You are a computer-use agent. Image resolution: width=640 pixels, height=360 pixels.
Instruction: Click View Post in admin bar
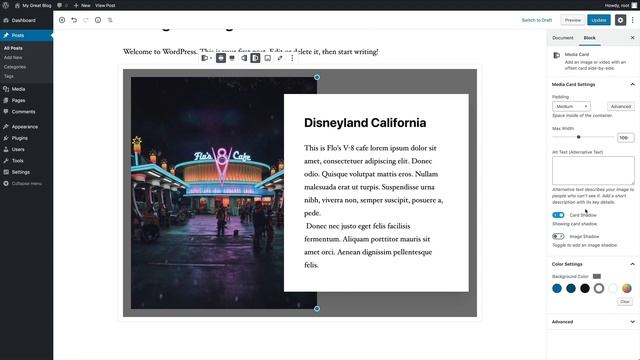click(x=105, y=5)
